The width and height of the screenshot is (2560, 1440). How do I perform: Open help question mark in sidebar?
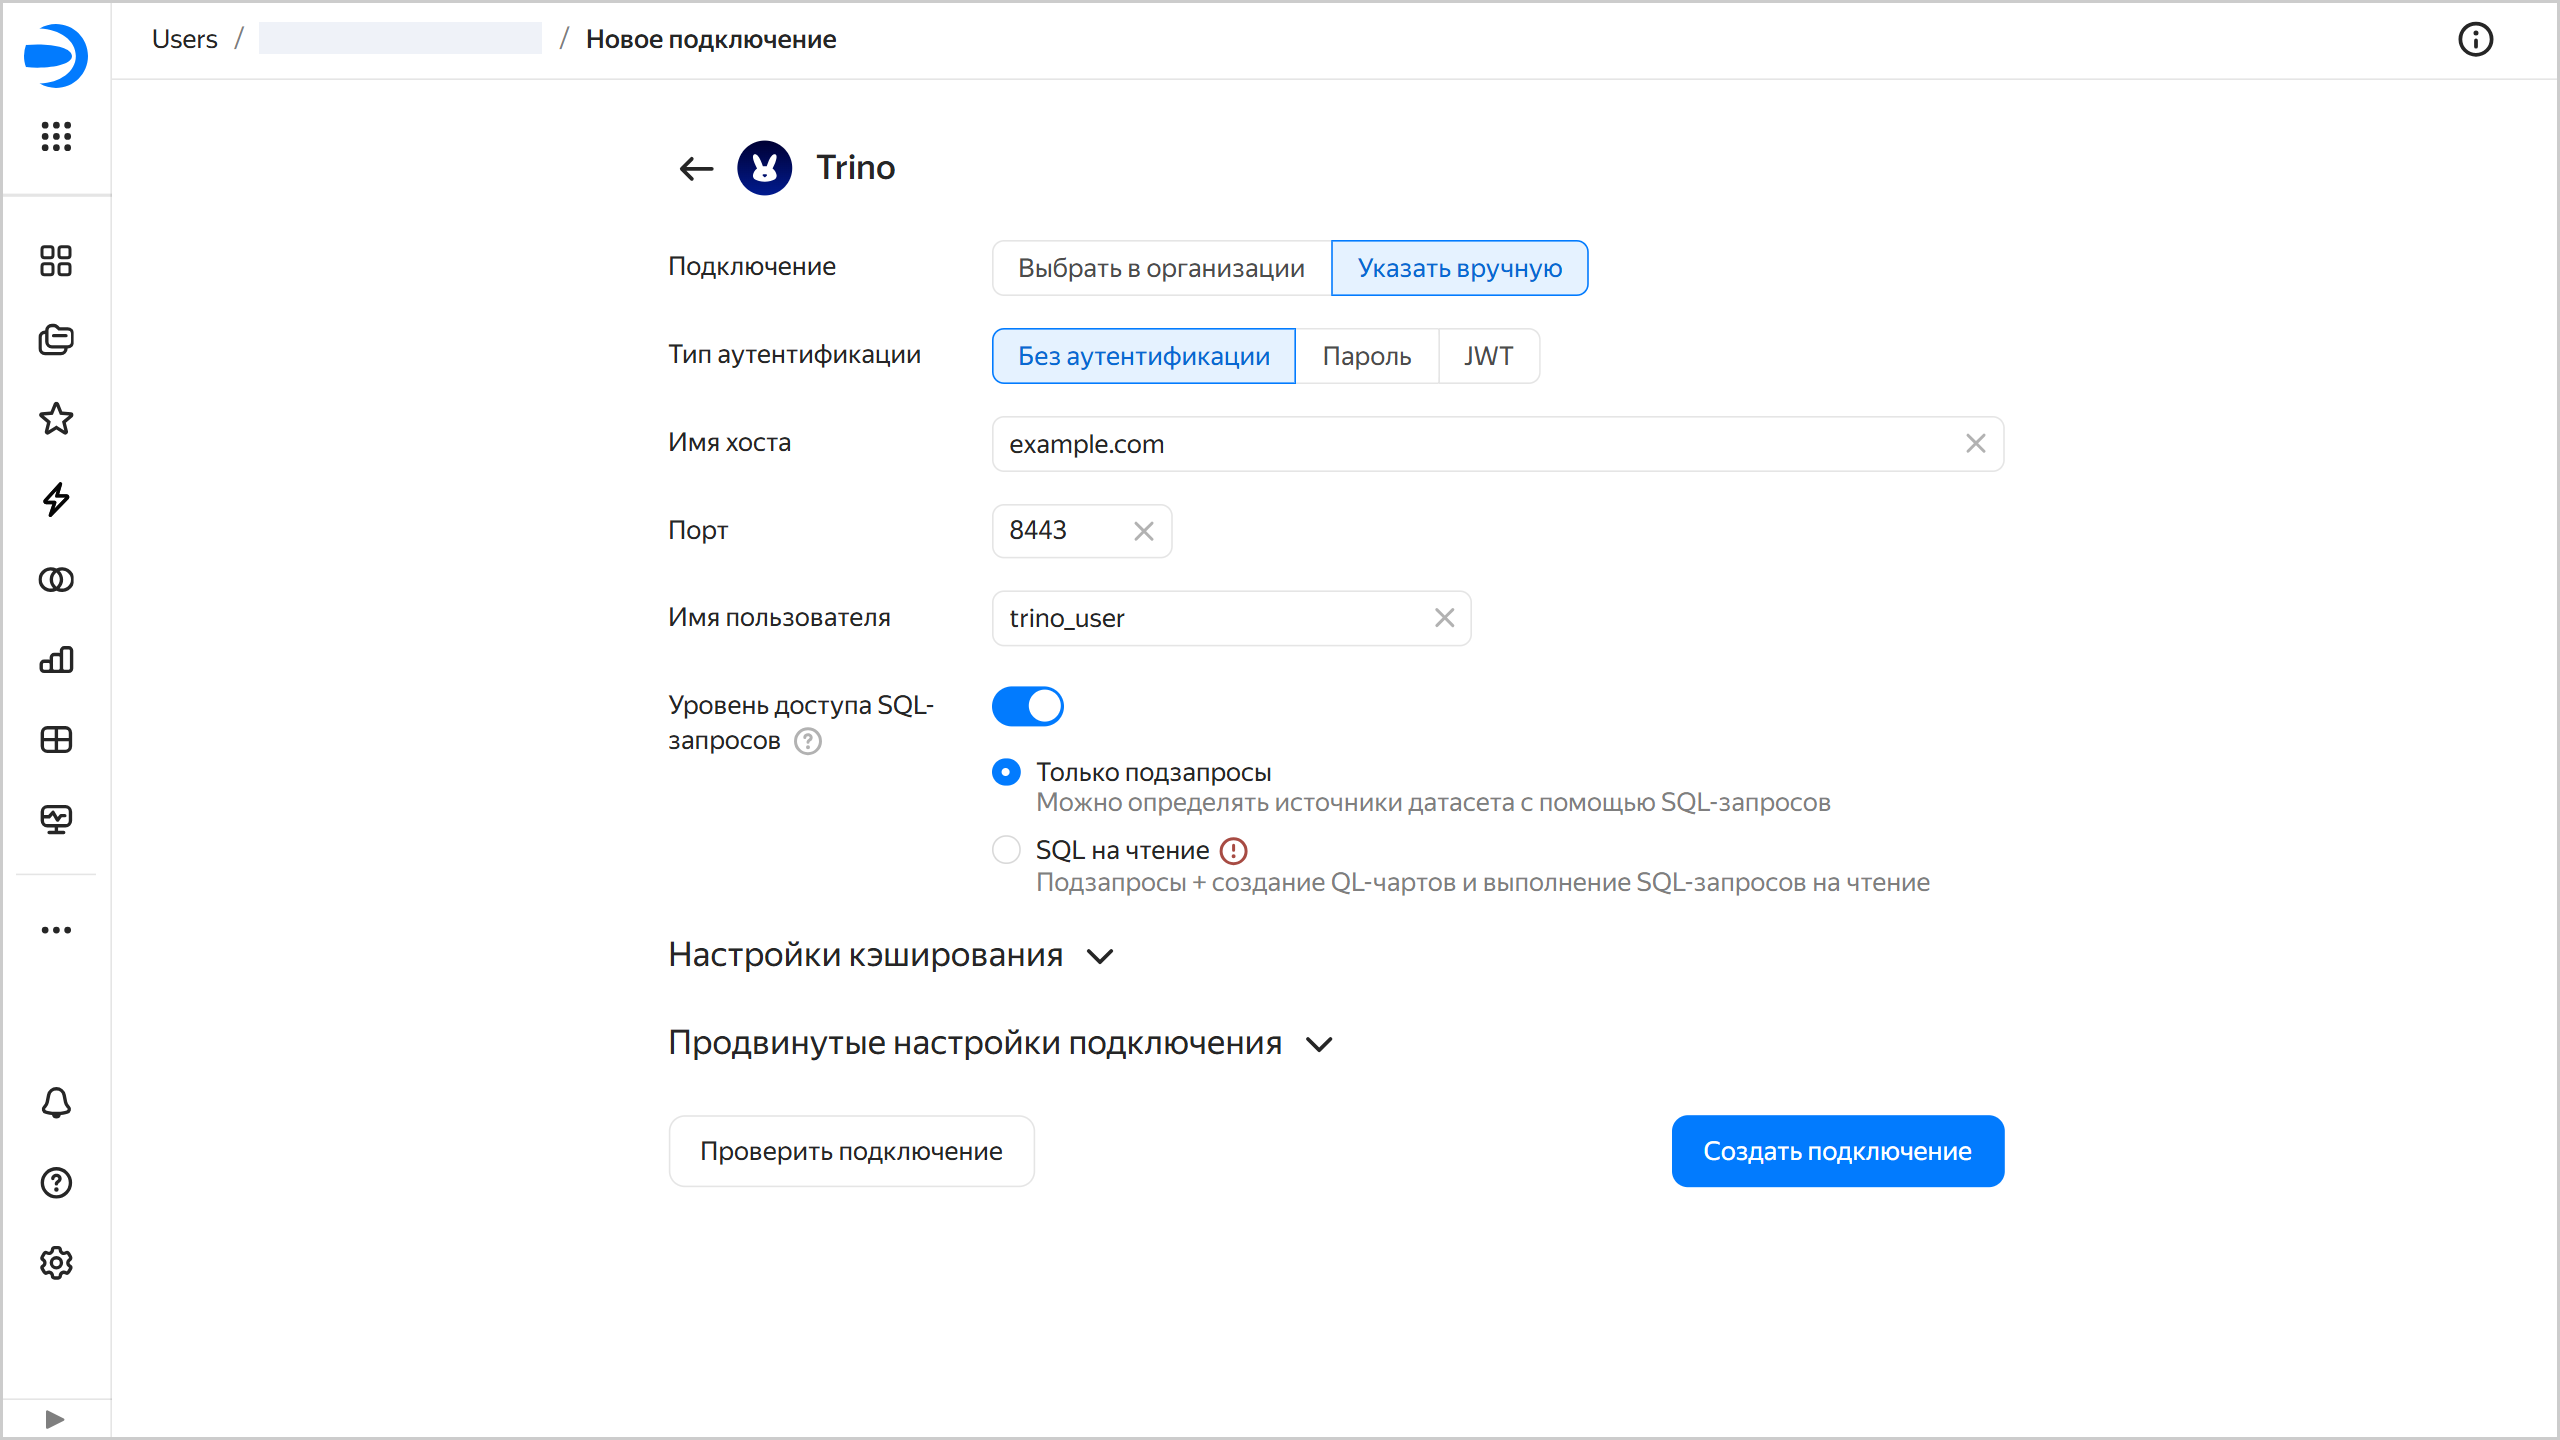pyautogui.click(x=56, y=1183)
